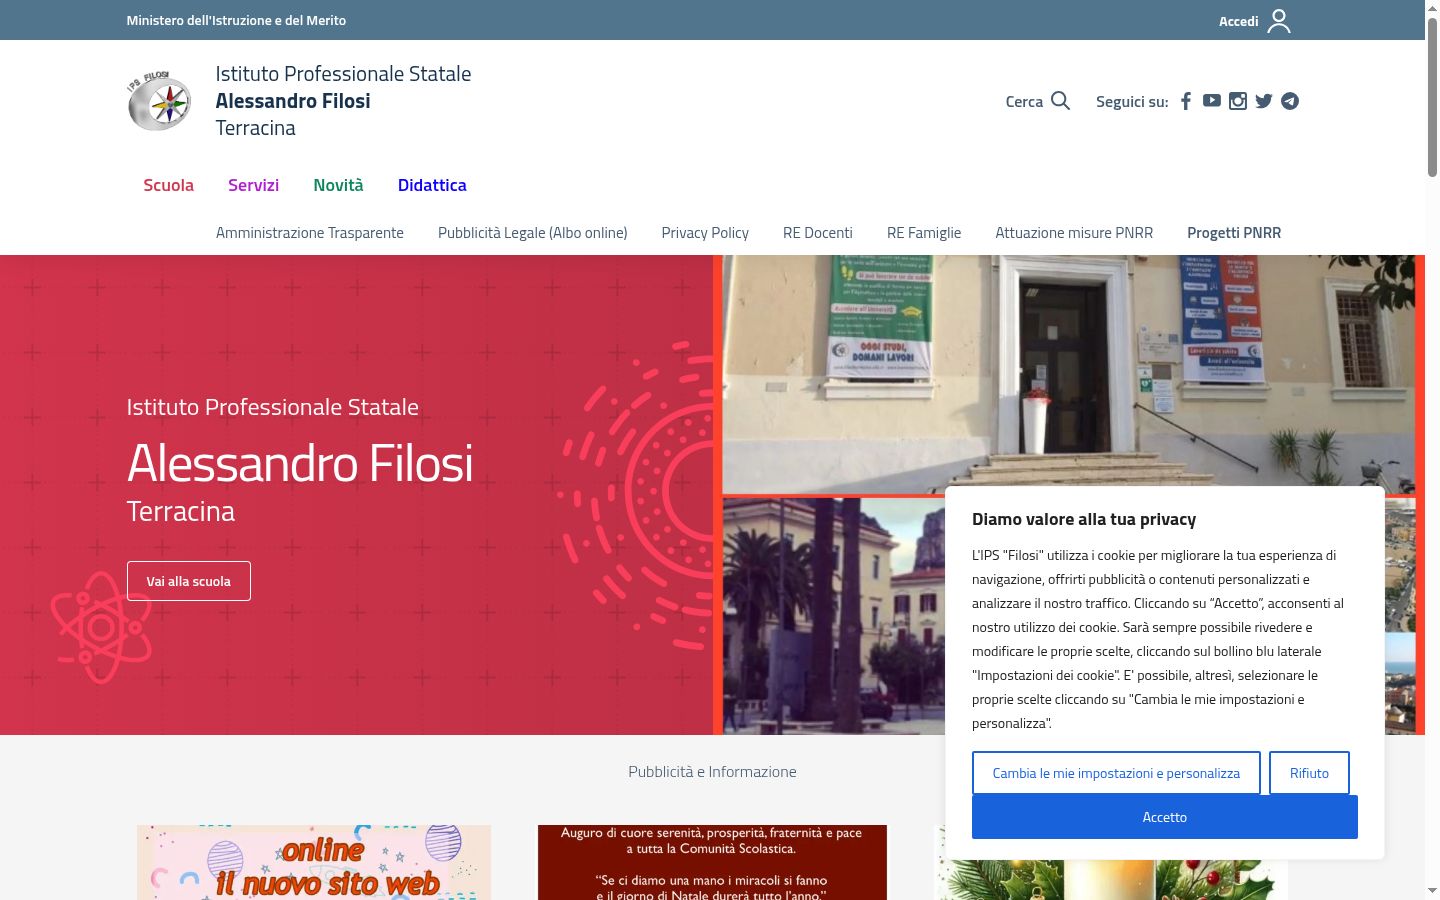The width and height of the screenshot is (1440, 900).
Task: Click Ministero dell'Istruzione e del Merito link
Action: tap(236, 20)
